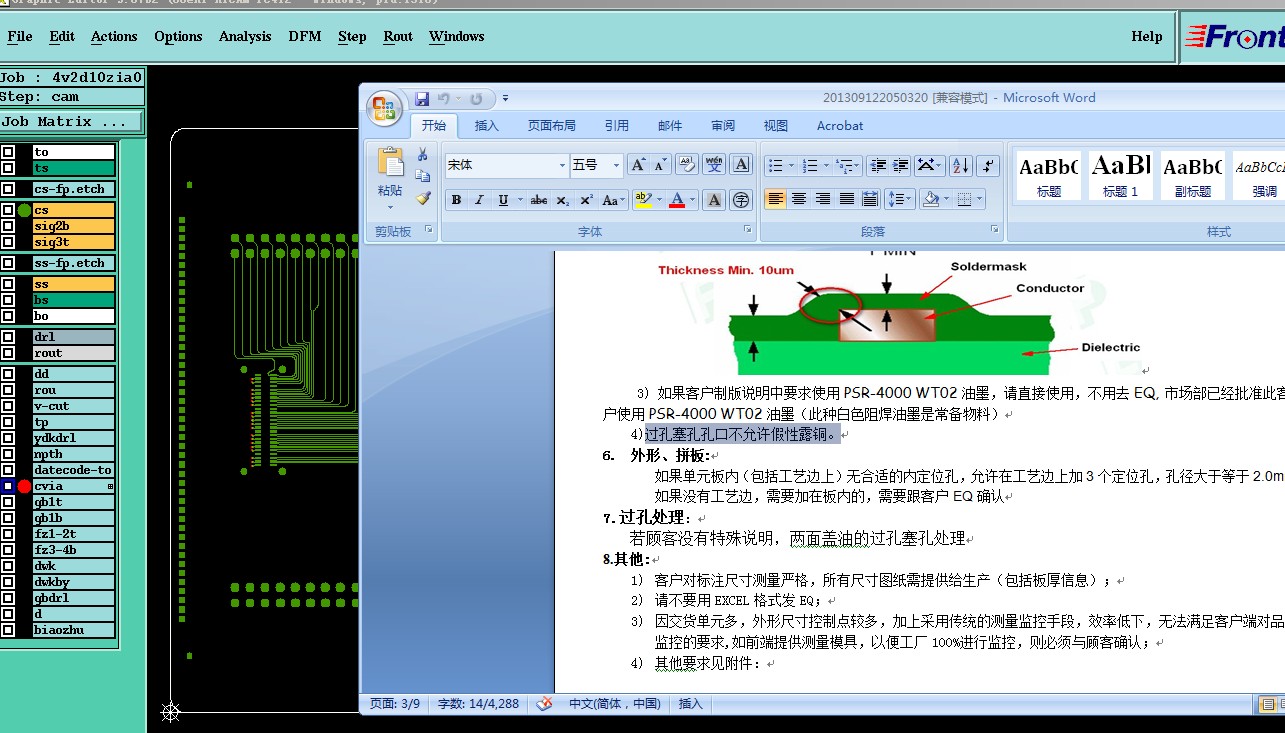Image resolution: width=1285 pixels, height=733 pixels.
Task: Switch to 审阅 ribbon tab
Action: point(723,126)
